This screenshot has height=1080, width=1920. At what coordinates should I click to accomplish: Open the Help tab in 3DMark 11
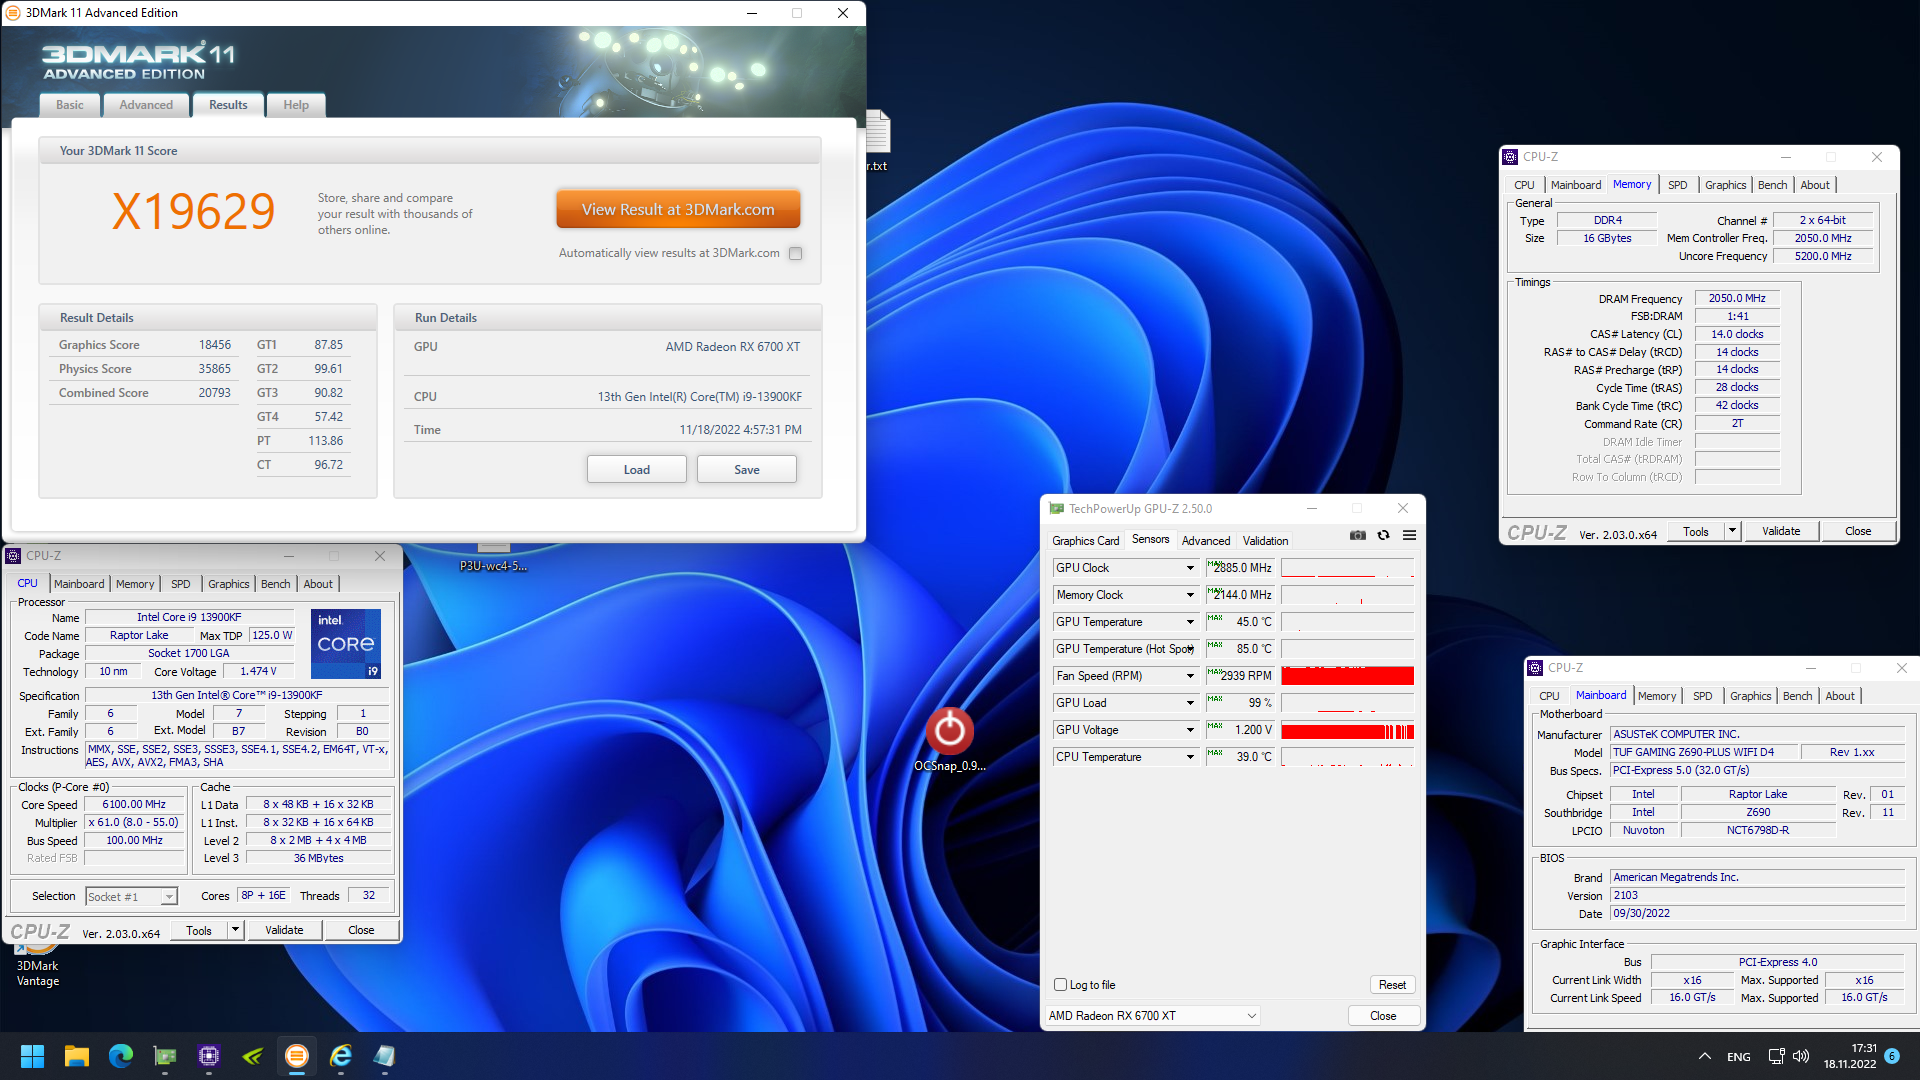click(x=296, y=105)
